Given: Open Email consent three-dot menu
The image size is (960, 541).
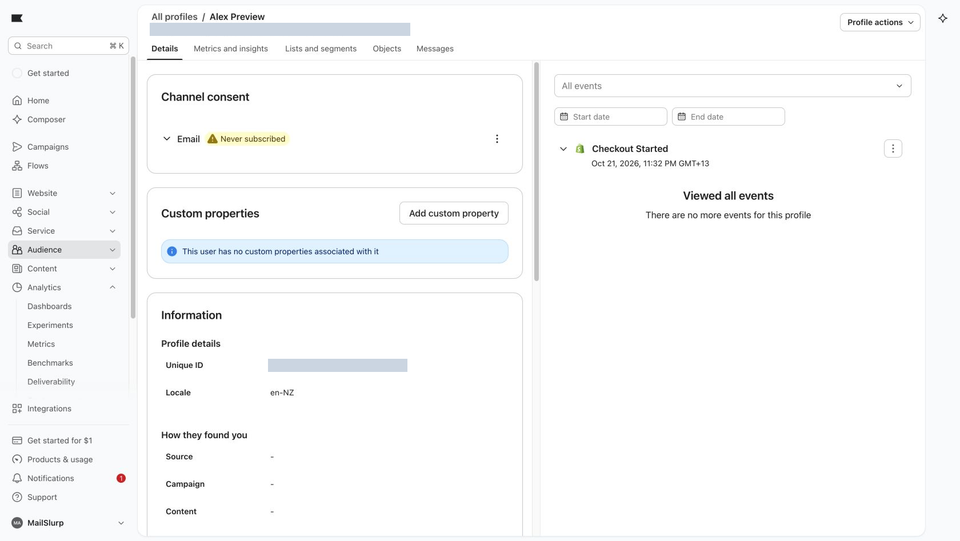Looking at the screenshot, I should [x=497, y=139].
